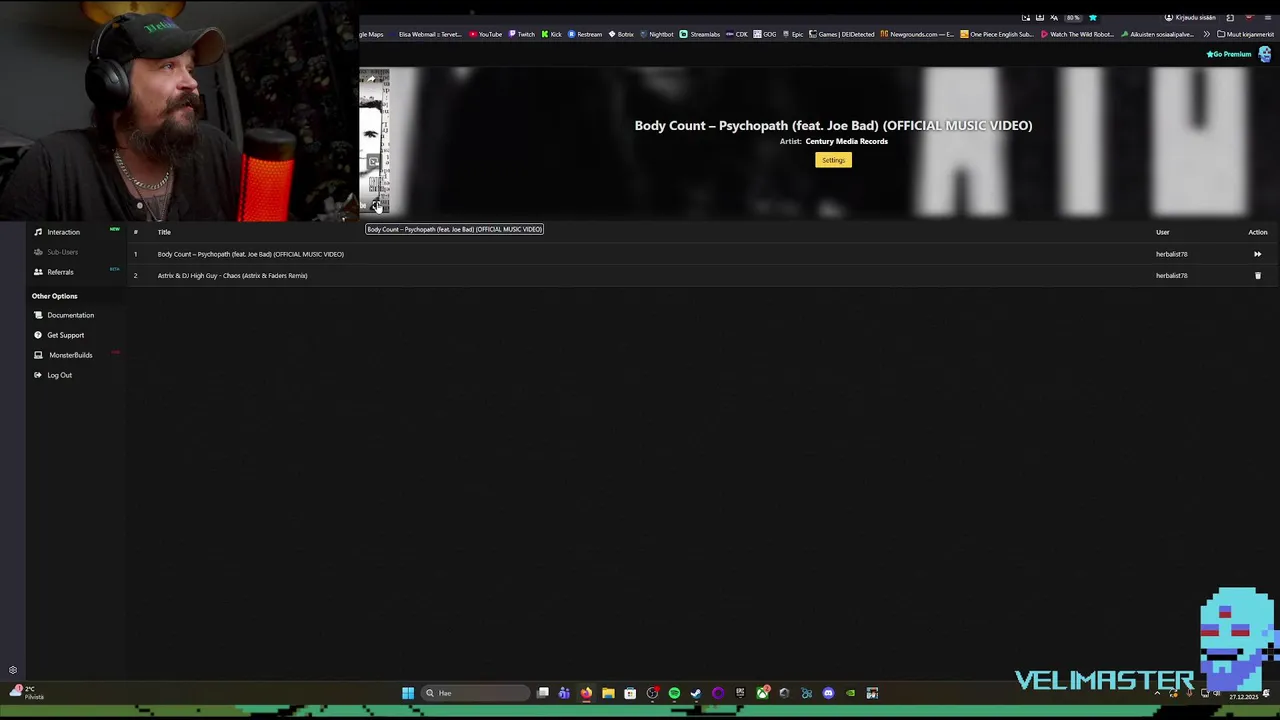Open the Muut kirjanmerkit bookmarks folder
This screenshot has height=720, width=1280.
pyautogui.click(x=1245, y=34)
